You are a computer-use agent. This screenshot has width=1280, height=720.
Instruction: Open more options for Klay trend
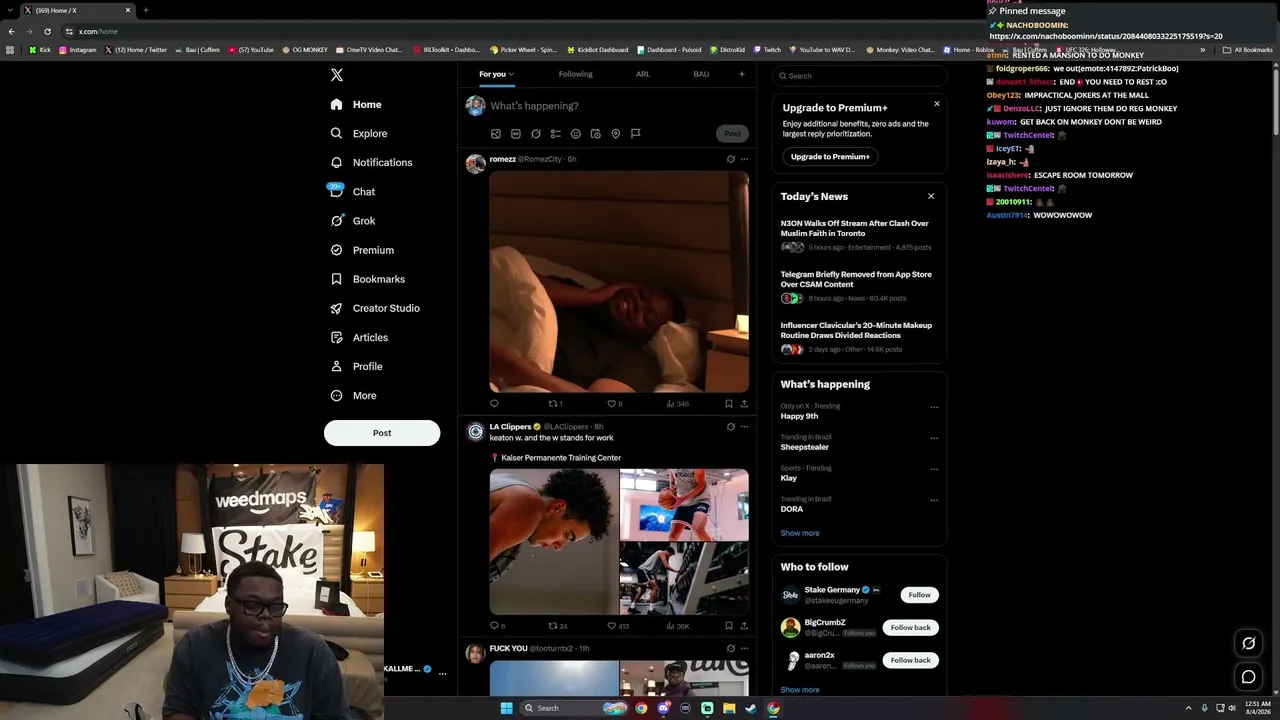click(934, 469)
